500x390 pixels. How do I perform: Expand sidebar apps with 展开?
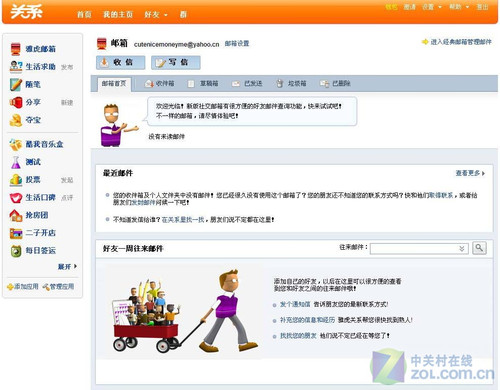(67, 267)
